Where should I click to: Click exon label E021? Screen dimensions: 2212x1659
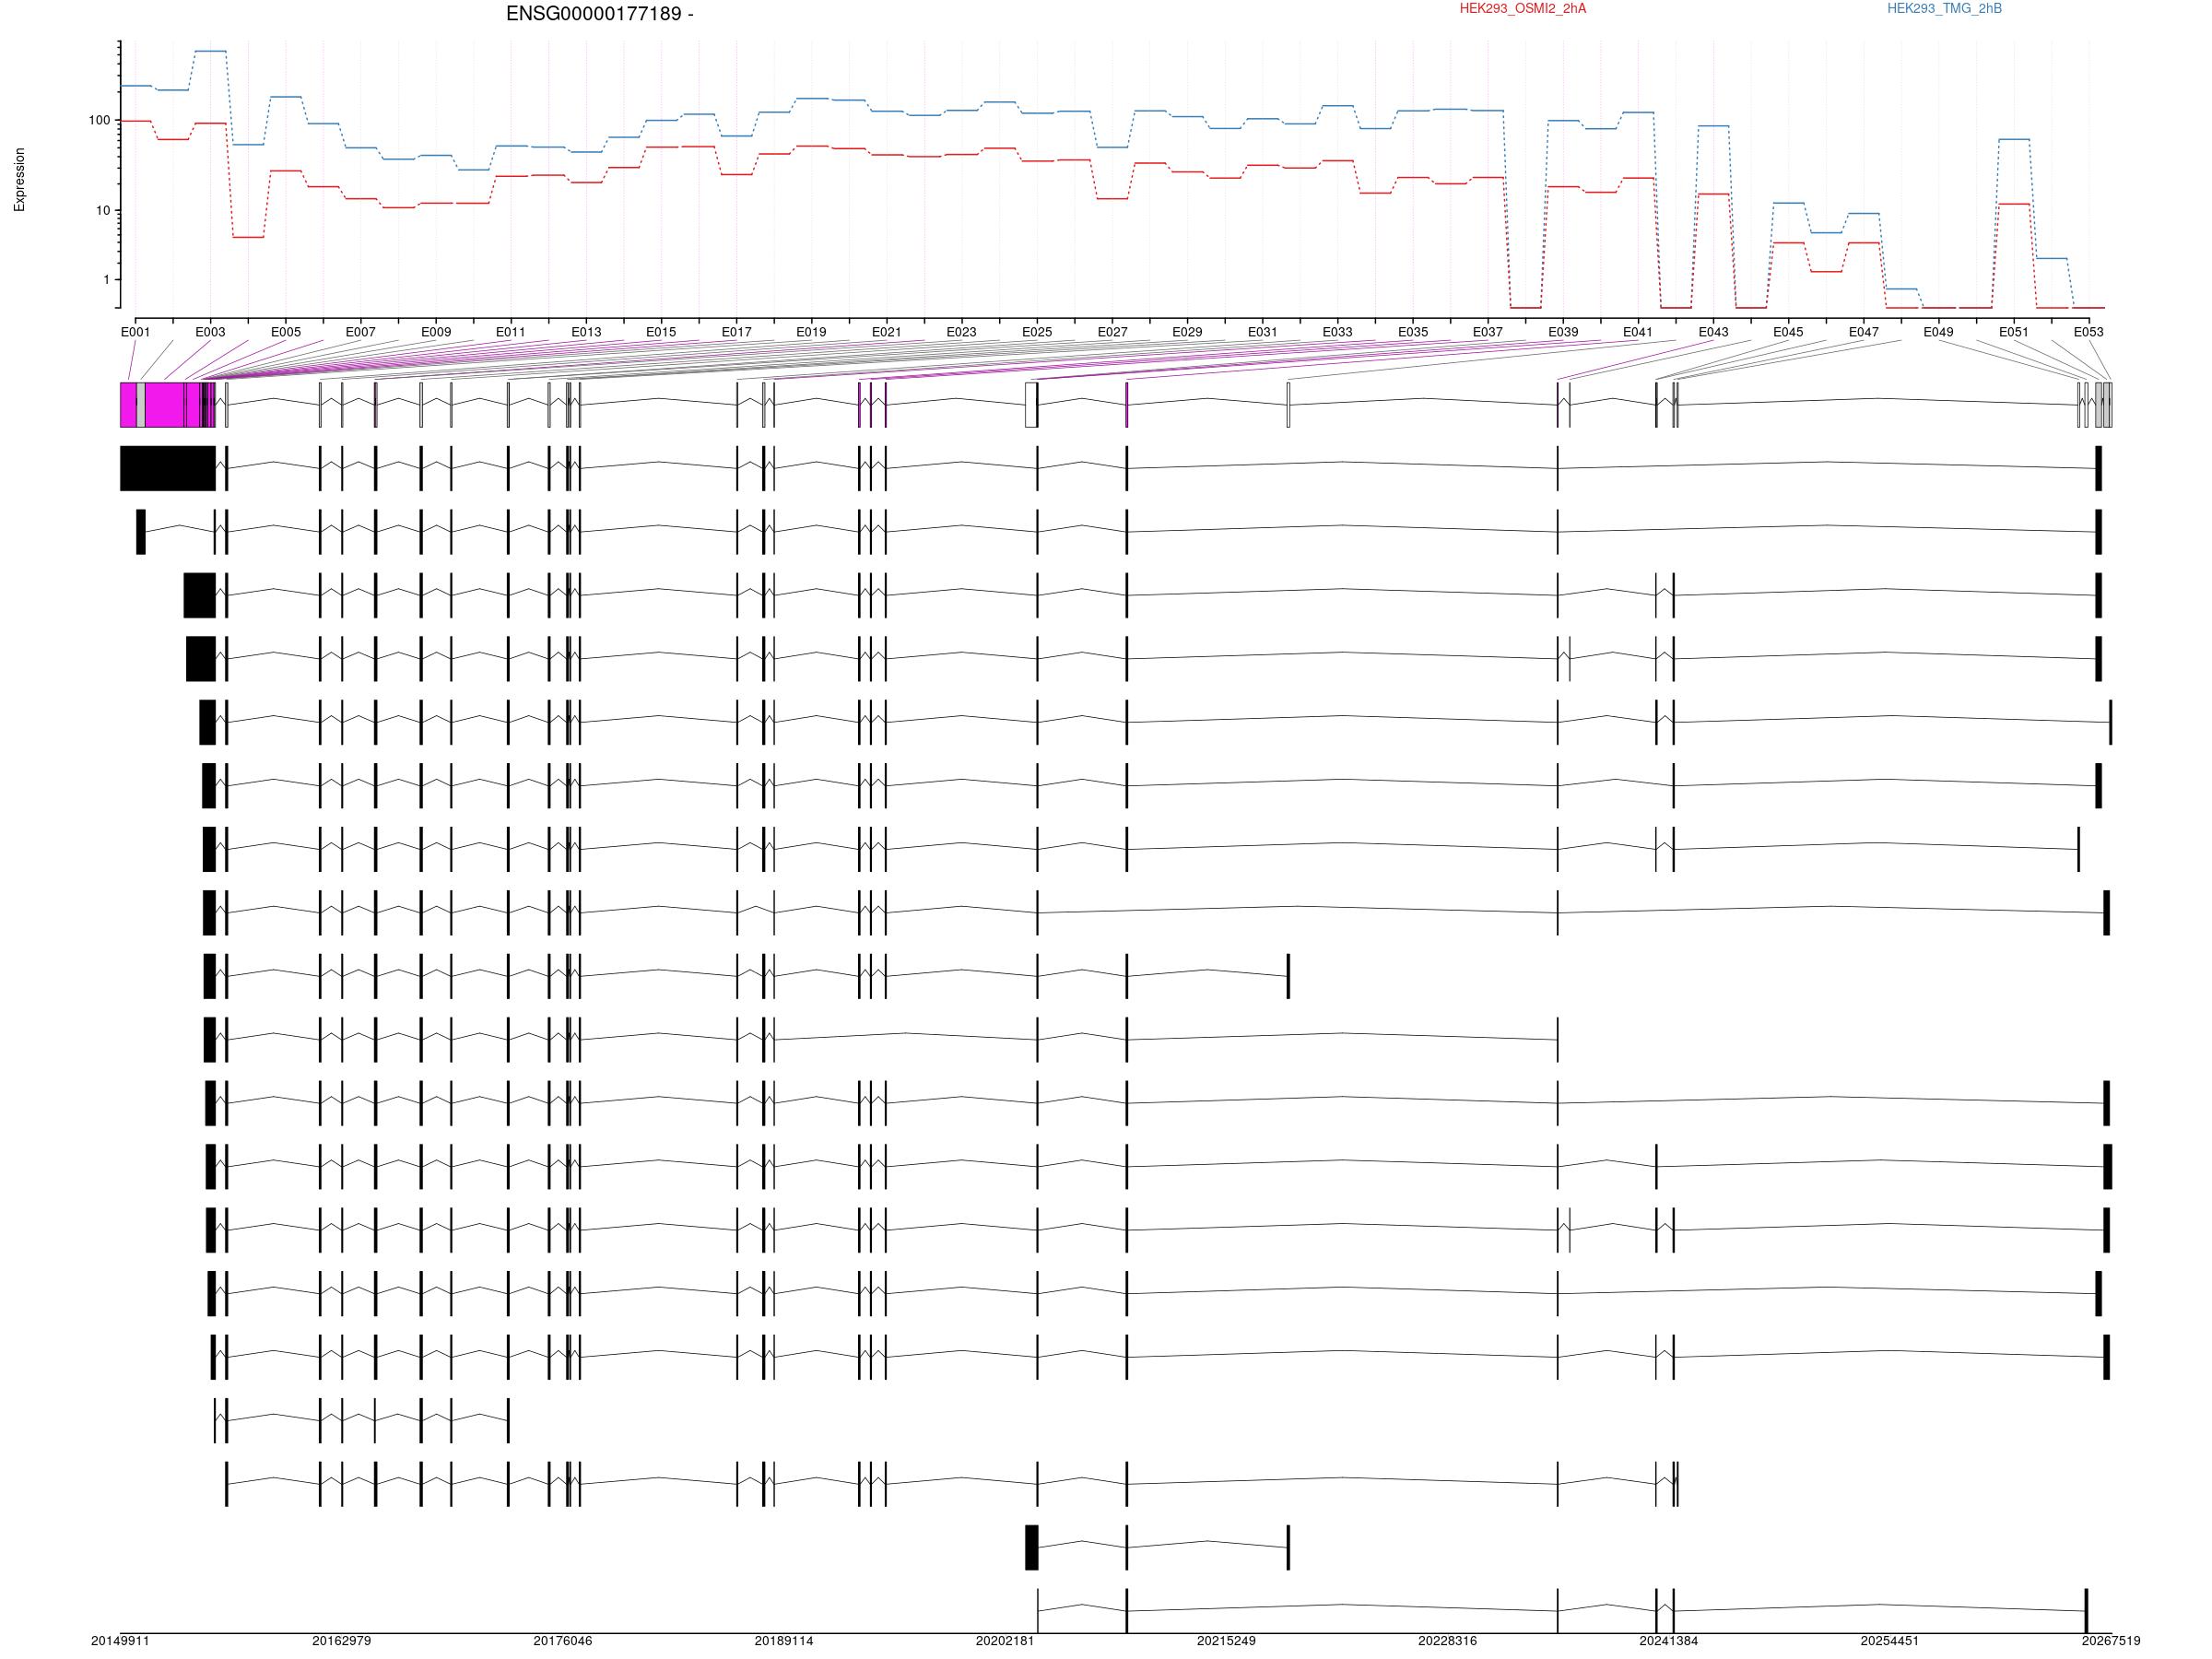coord(886,332)
